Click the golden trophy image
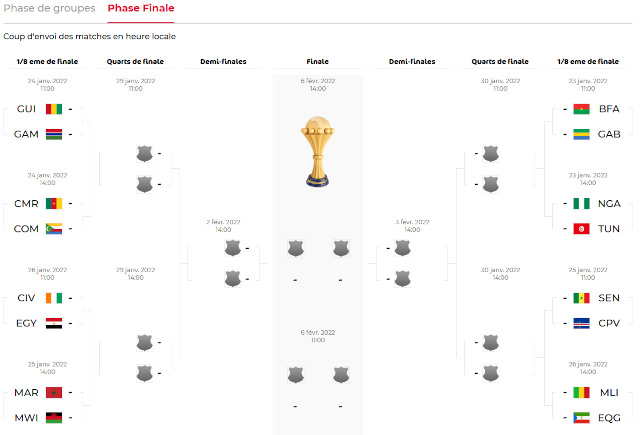The width and height of the screenshot is (640, 435). tap(317, 152)
